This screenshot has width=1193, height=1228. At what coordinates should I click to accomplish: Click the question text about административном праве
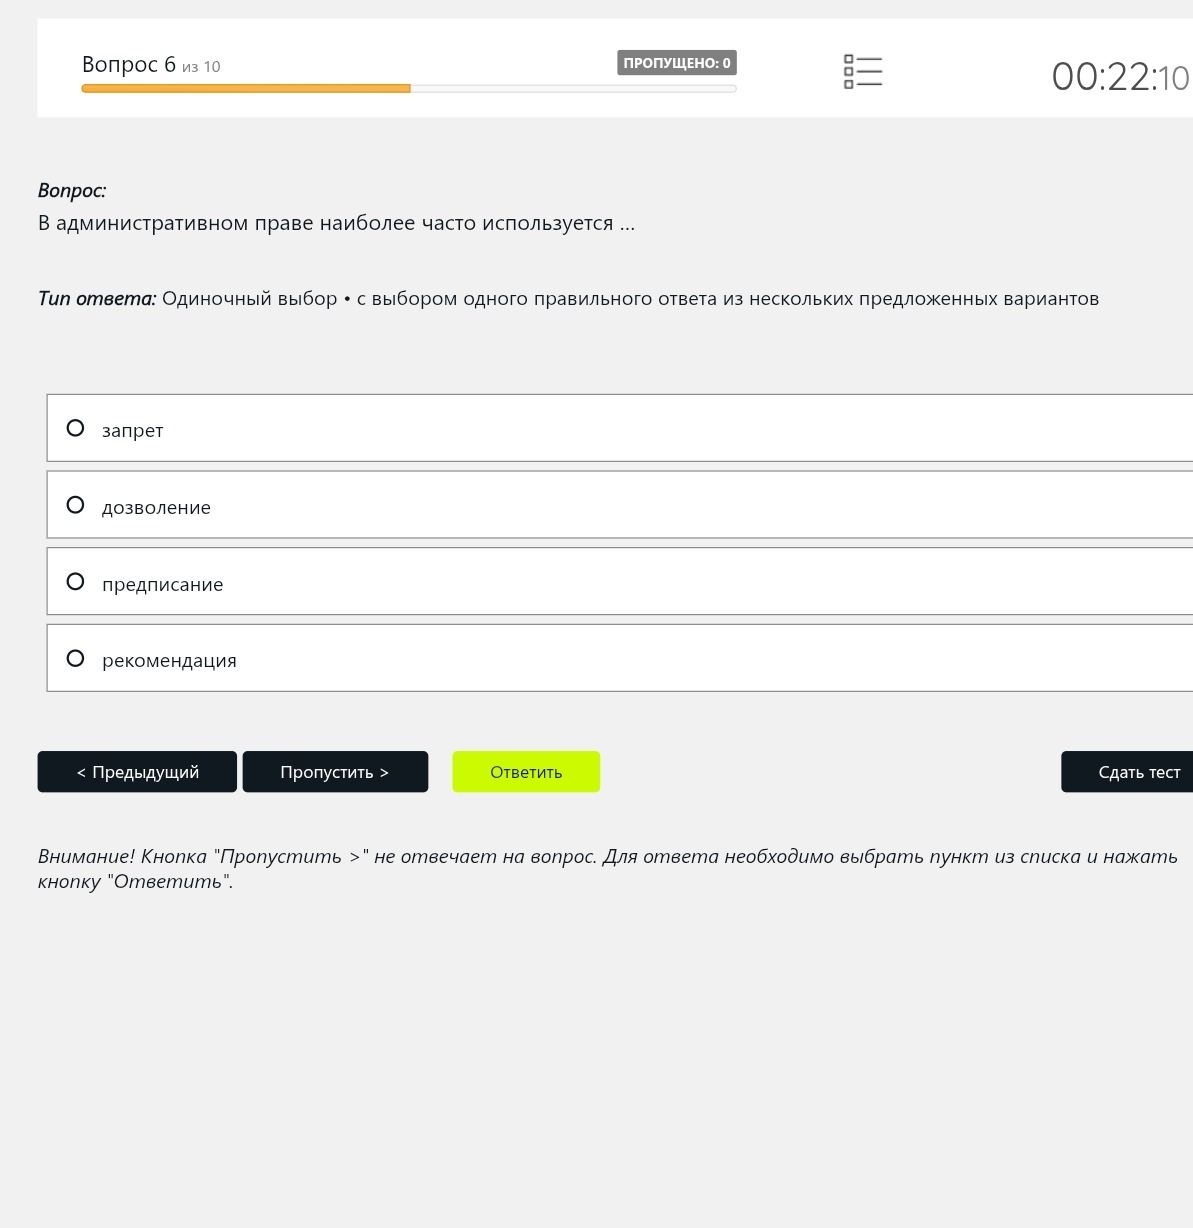click(x=336, y=223)
